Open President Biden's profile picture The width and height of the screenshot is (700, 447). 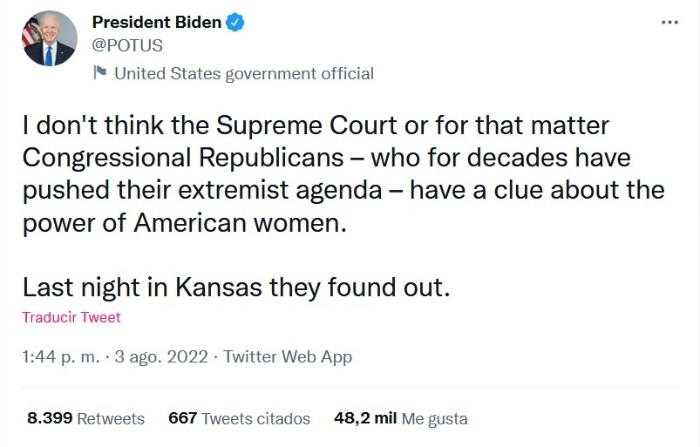(49, 39)
